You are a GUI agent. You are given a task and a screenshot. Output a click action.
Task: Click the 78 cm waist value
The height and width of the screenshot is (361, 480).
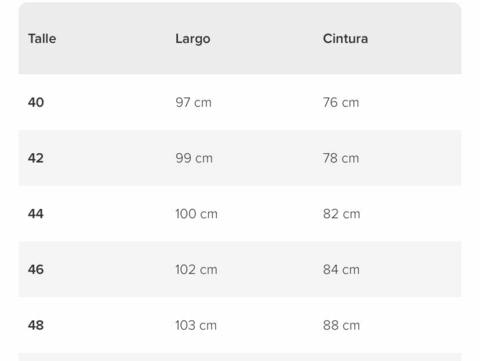[341, 158]
